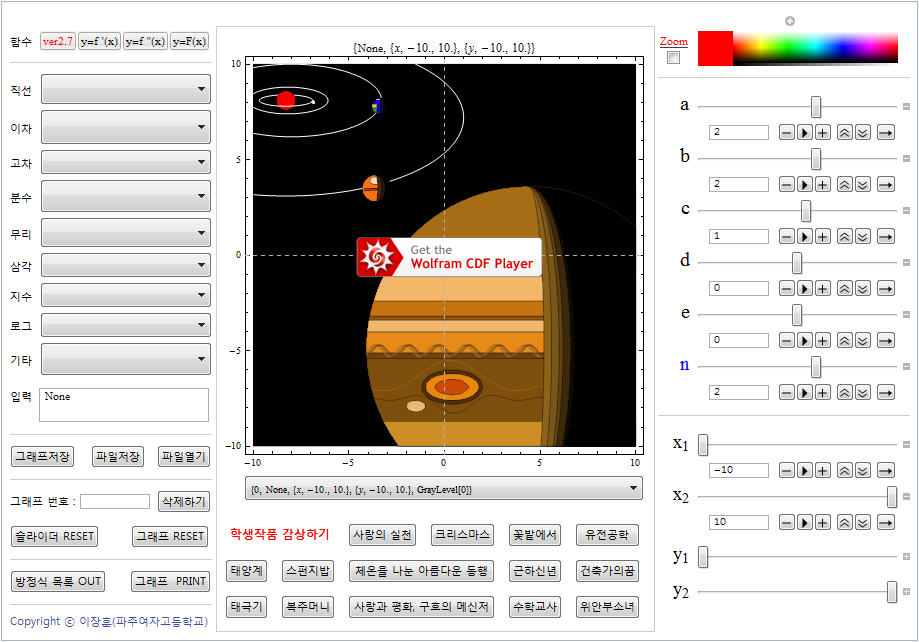Image resolution: width=919 pixels, height=642 pixels.
Task: Open the 고차 dropdown
Action: coord(125,162)
